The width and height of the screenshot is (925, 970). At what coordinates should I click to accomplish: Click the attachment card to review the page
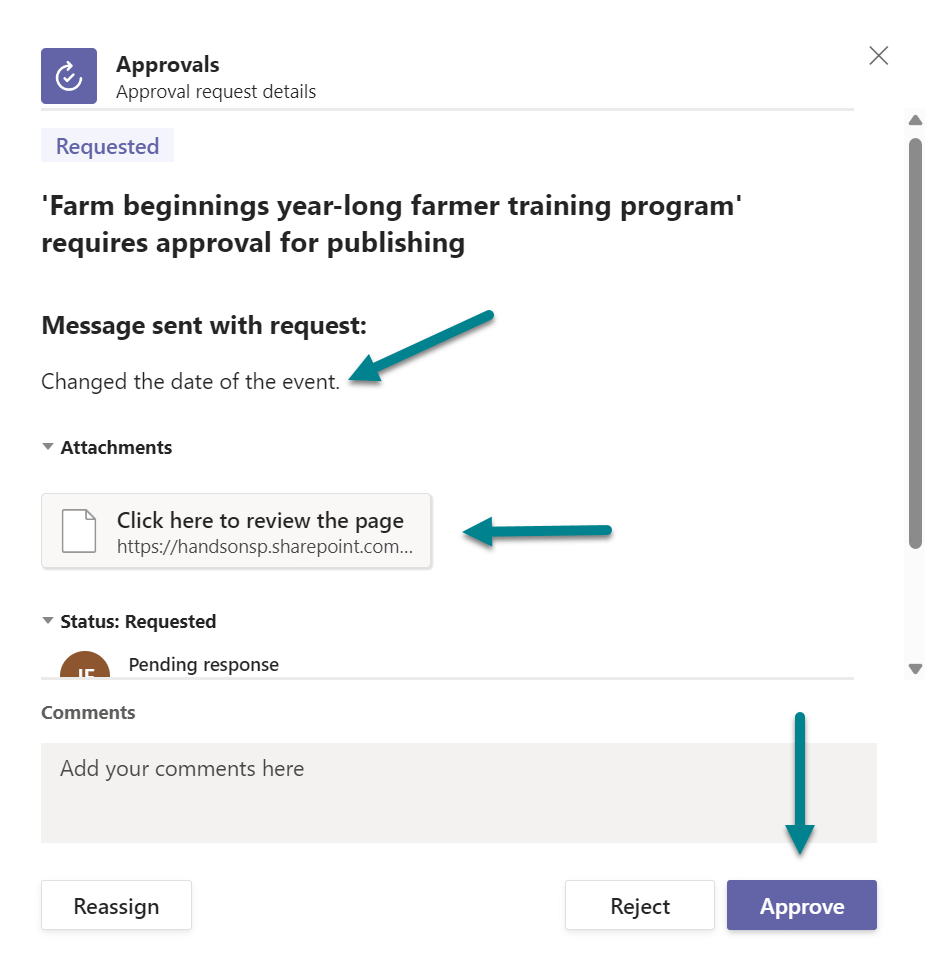pyautogui.click(x=236, y=530)
